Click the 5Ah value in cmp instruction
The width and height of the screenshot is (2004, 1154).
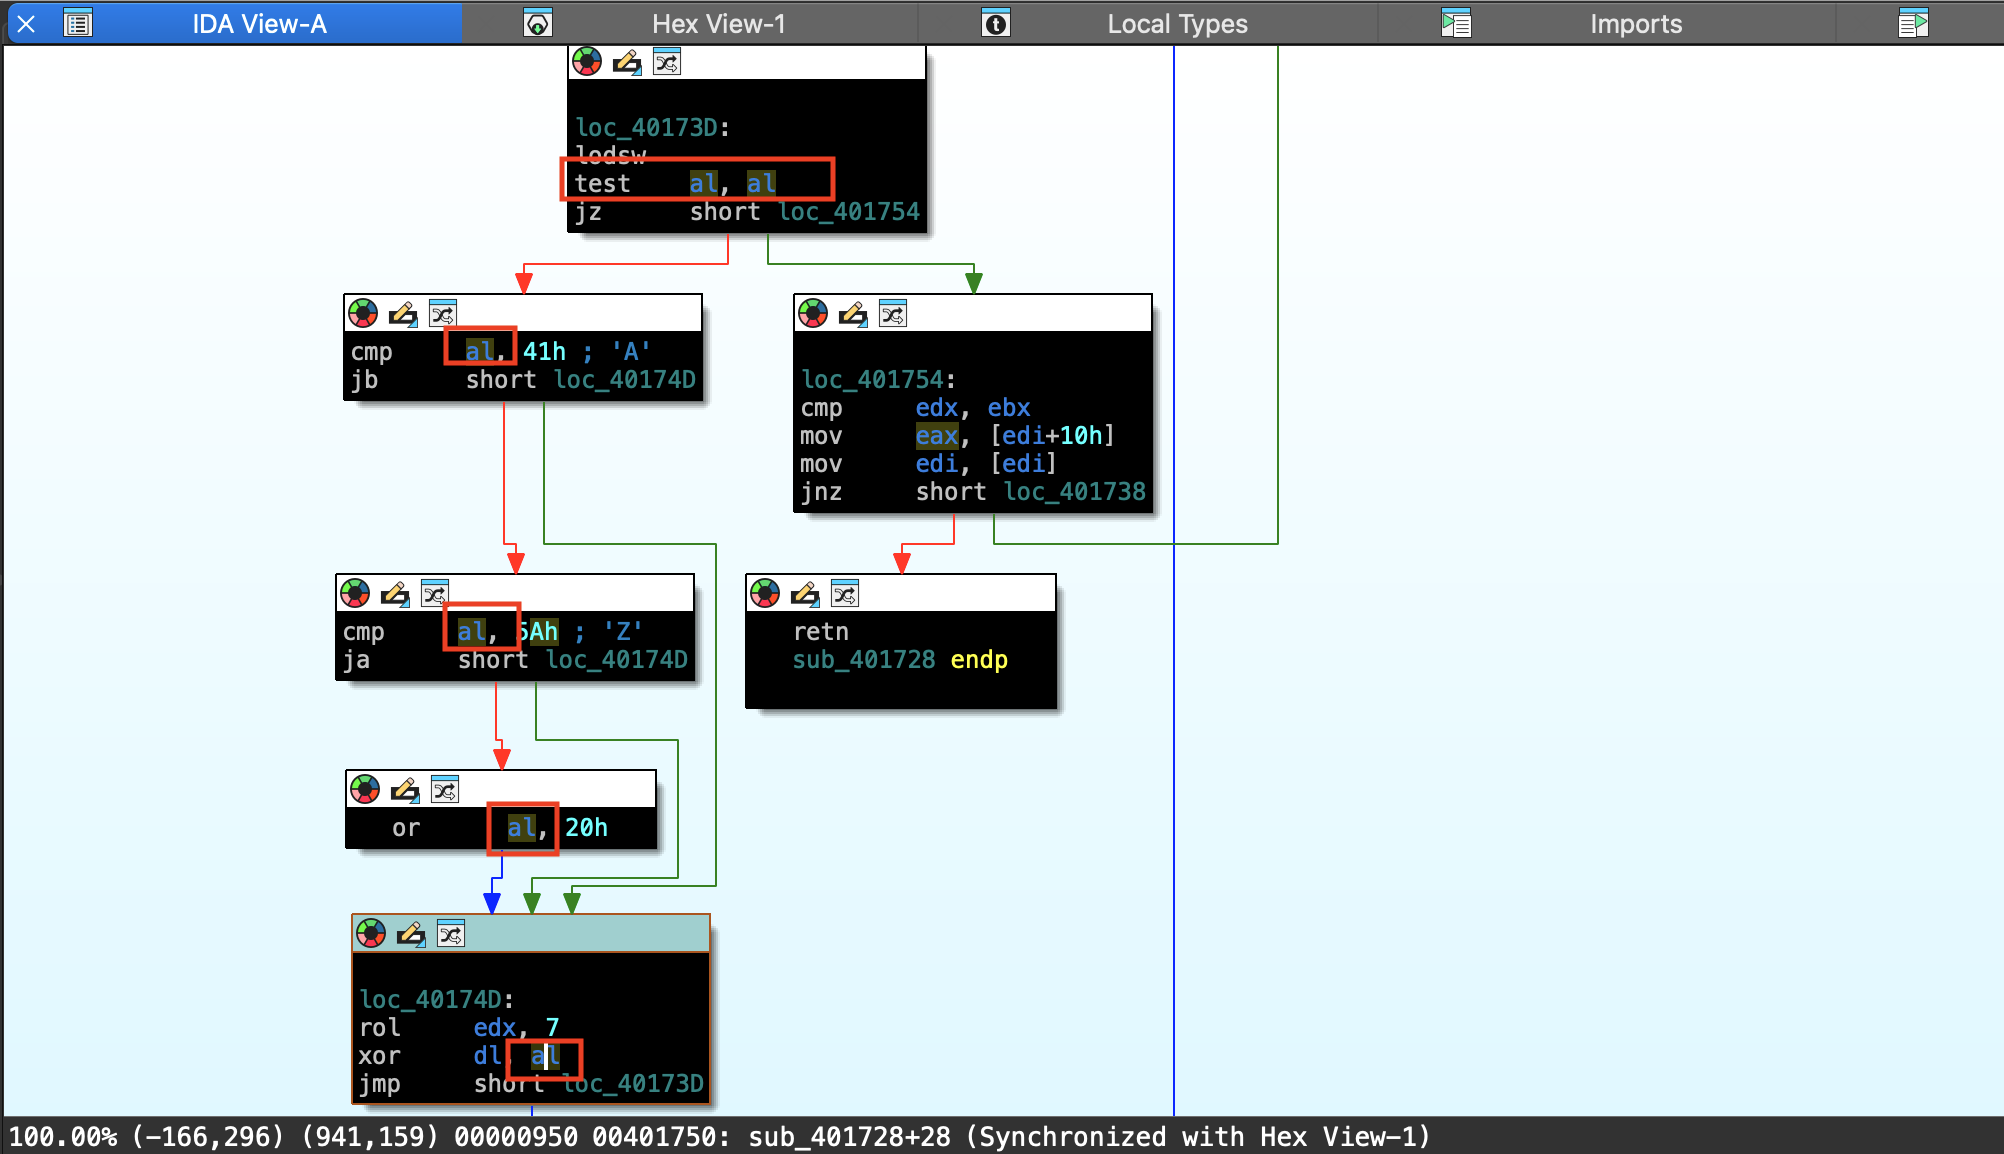[x=537, y=632]
